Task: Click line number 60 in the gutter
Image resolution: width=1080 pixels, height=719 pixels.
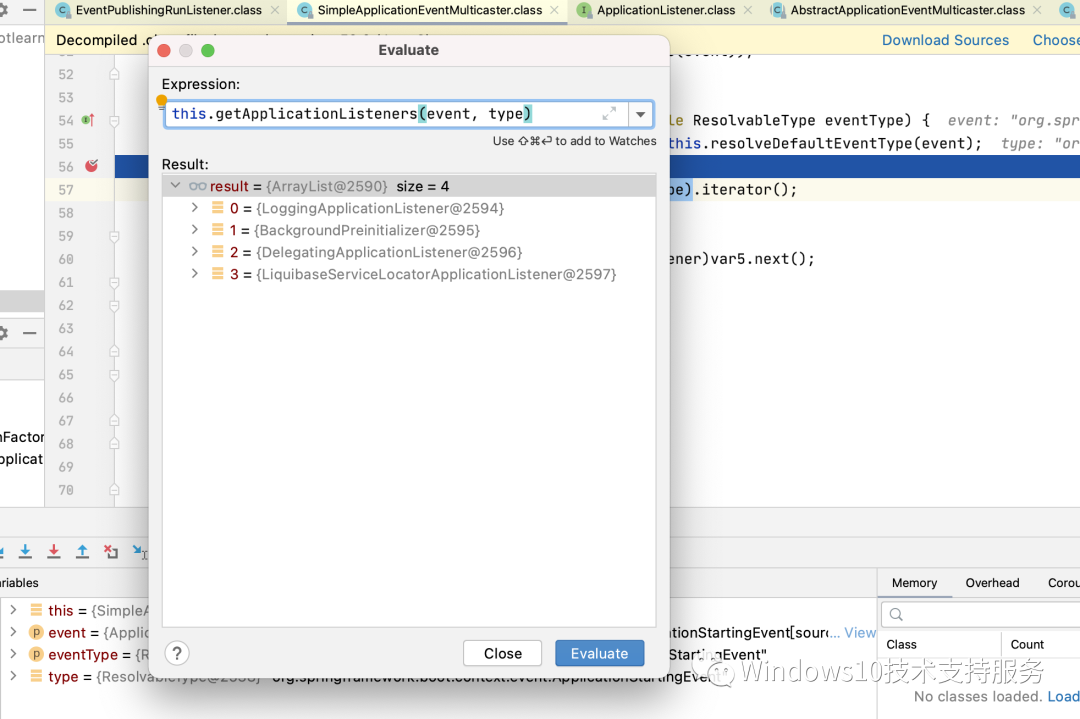Action: click(x=65, y=259)
